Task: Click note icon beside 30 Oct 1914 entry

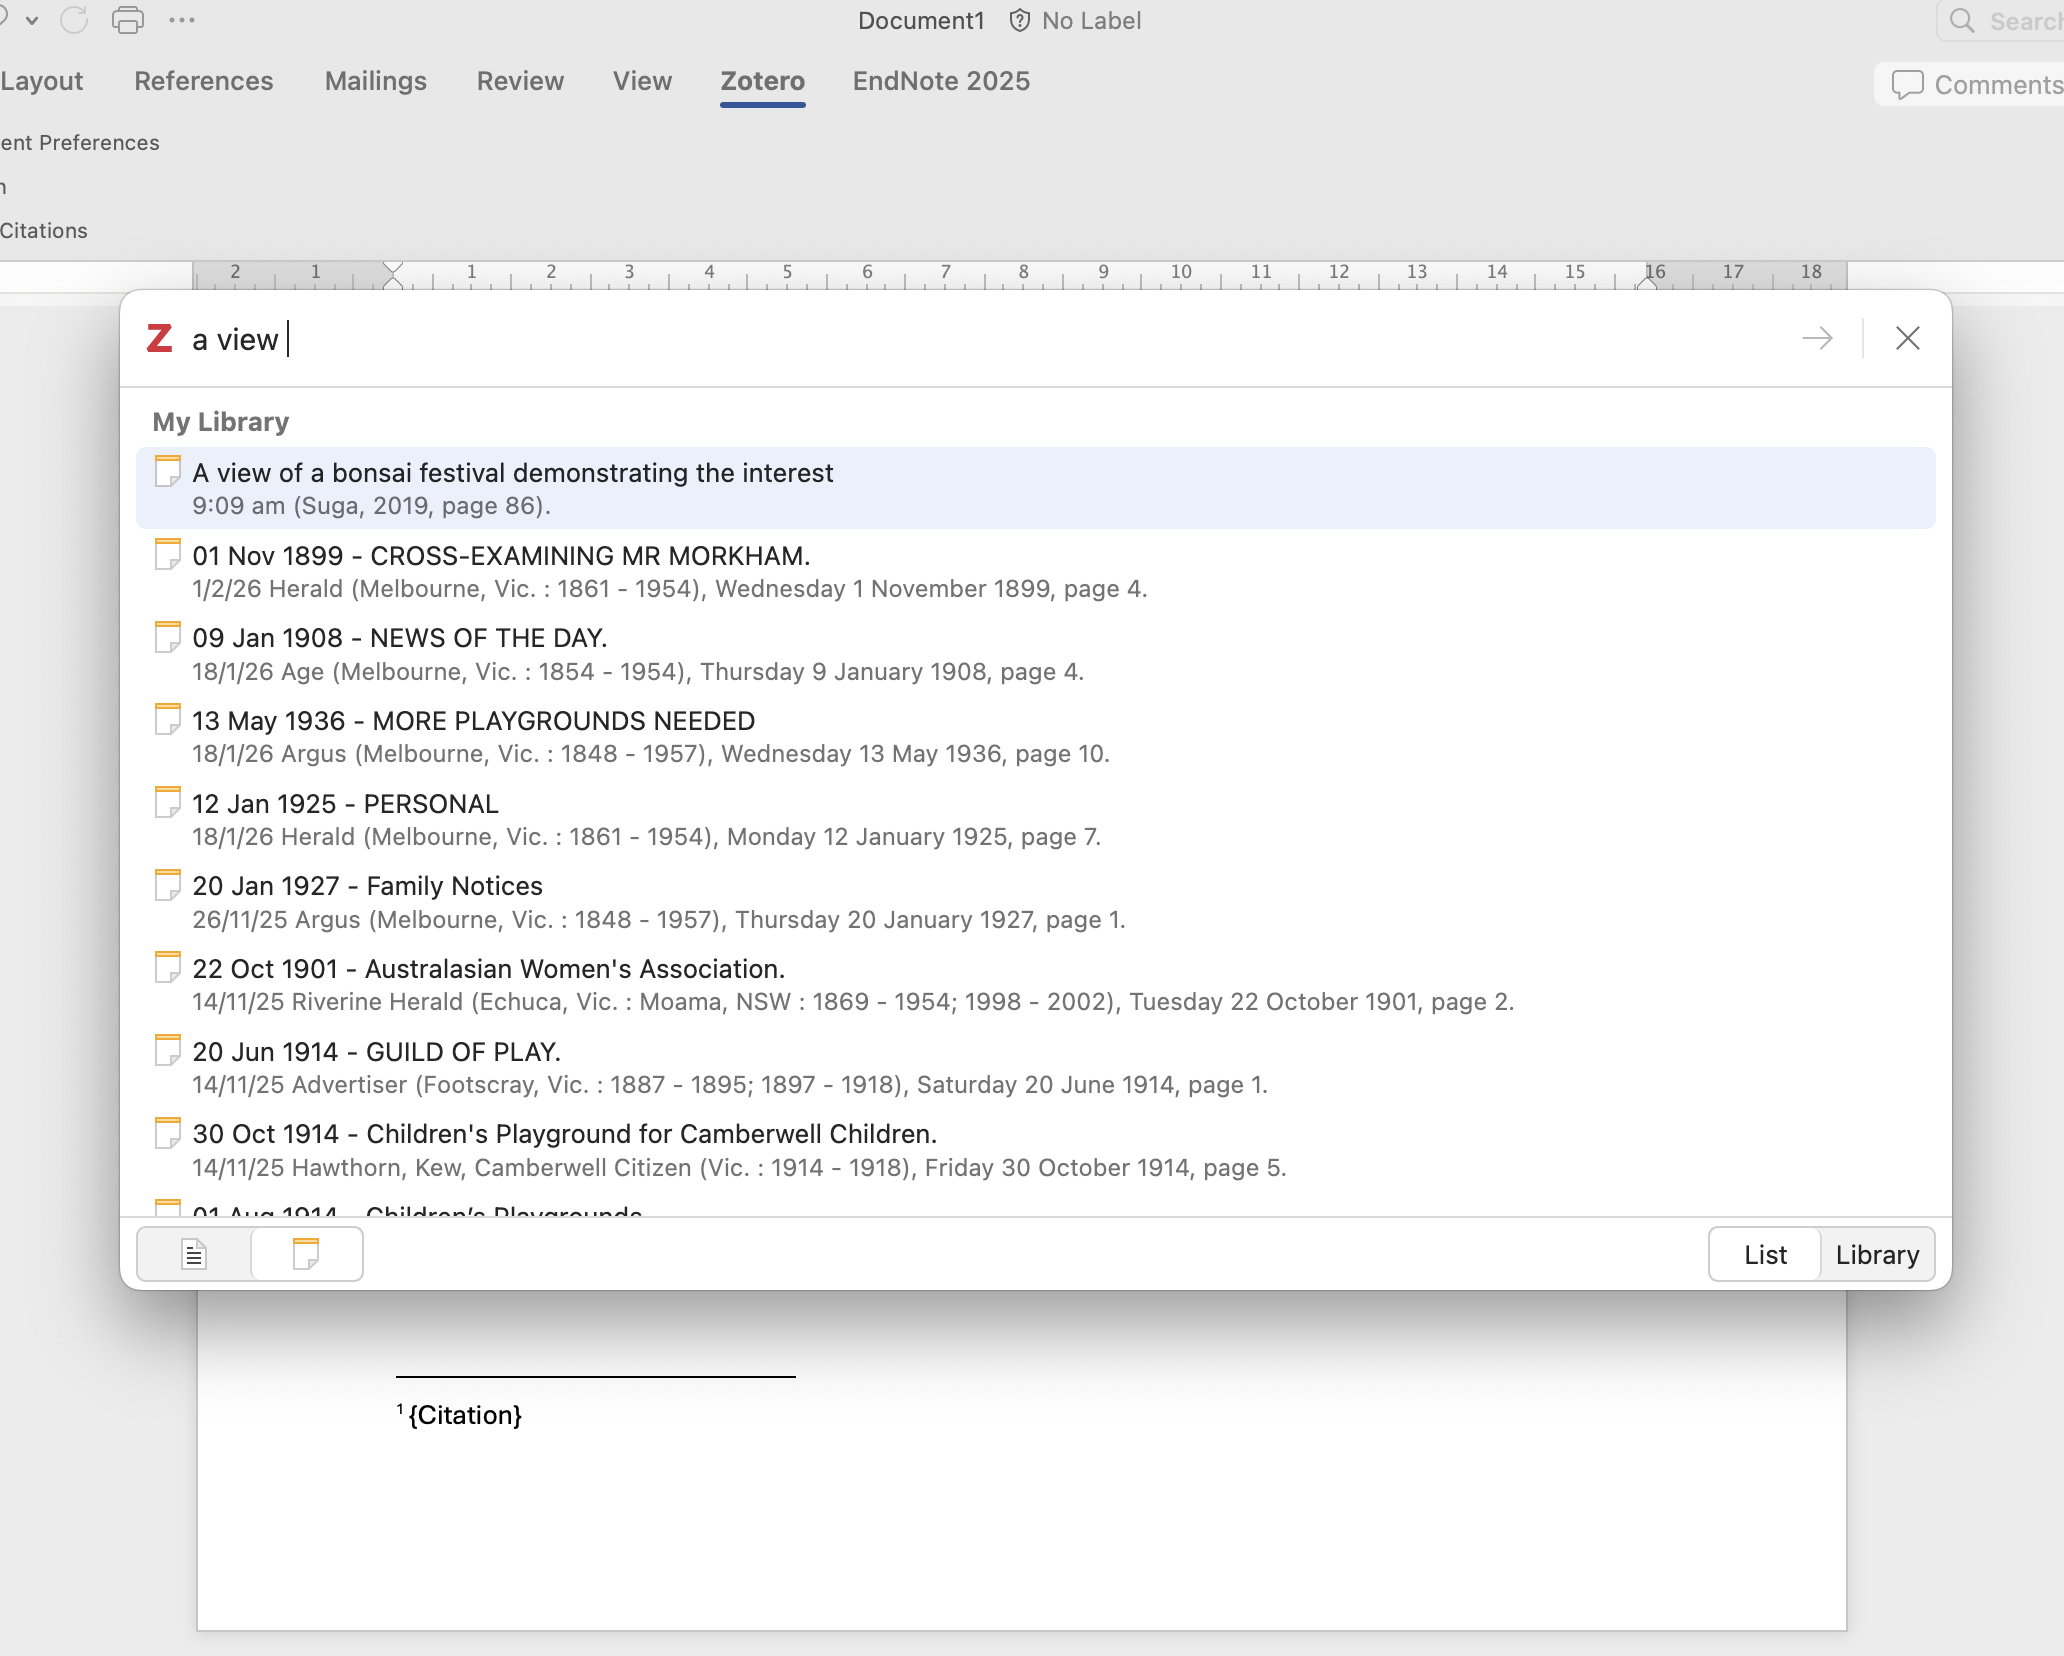Action: (x=168, y=1133)
